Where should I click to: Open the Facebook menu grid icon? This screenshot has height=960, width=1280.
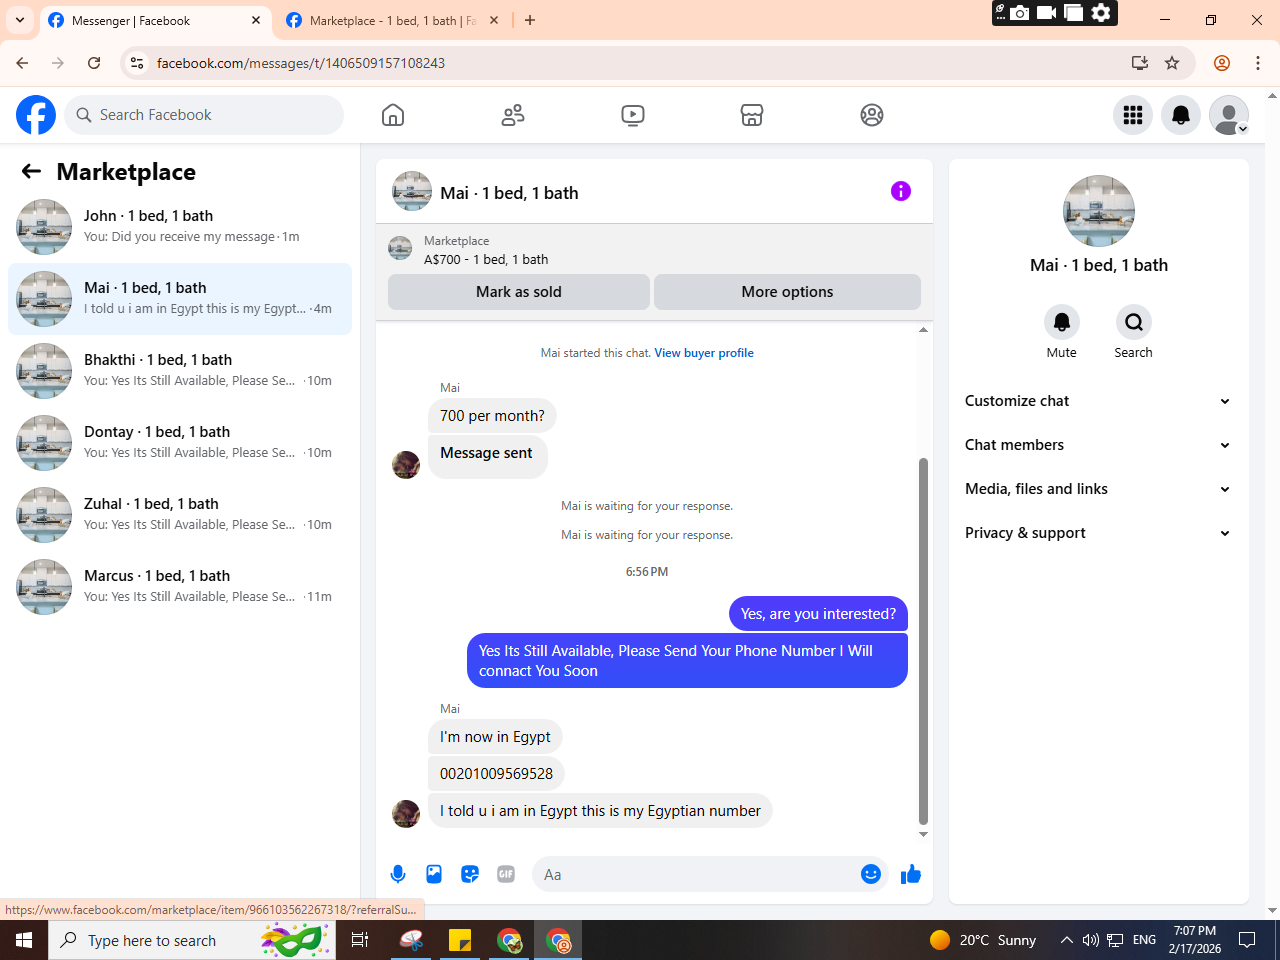click(x=1133, y=115)
